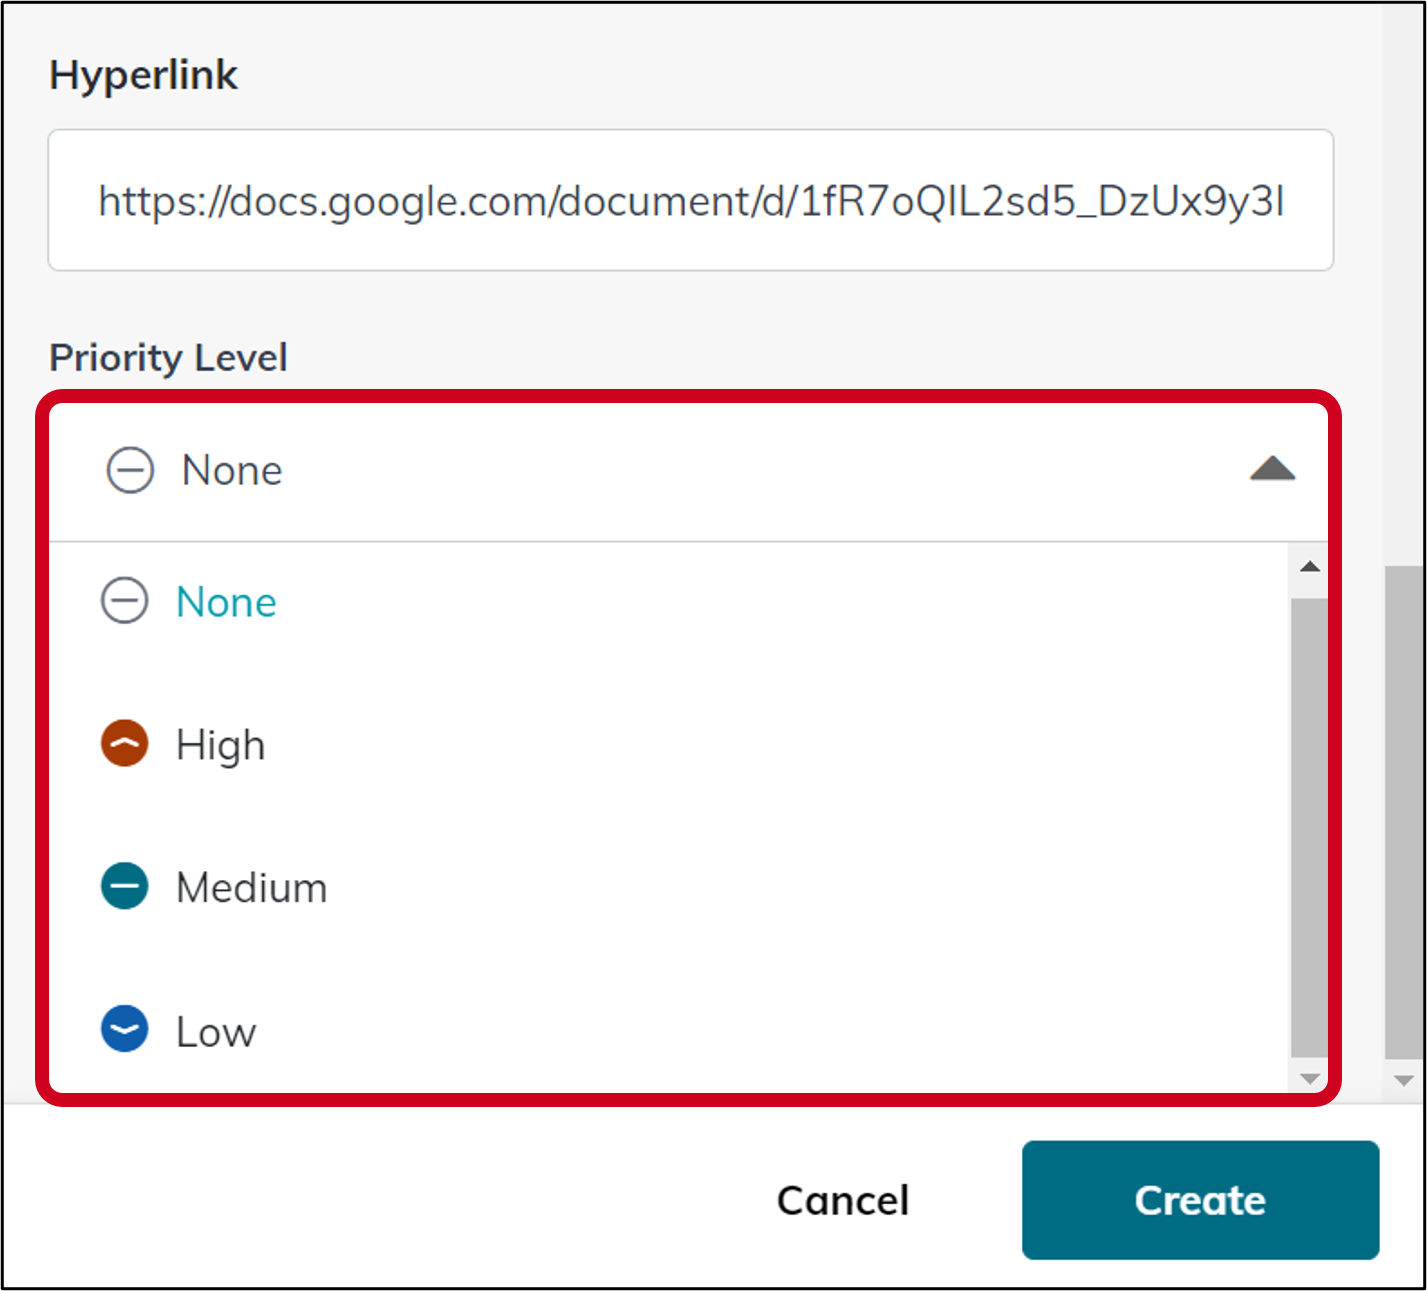The image size is (1427, 1291).
Task: Open the Priority Level combo box showing None
Action: click(x=688, y=470)
